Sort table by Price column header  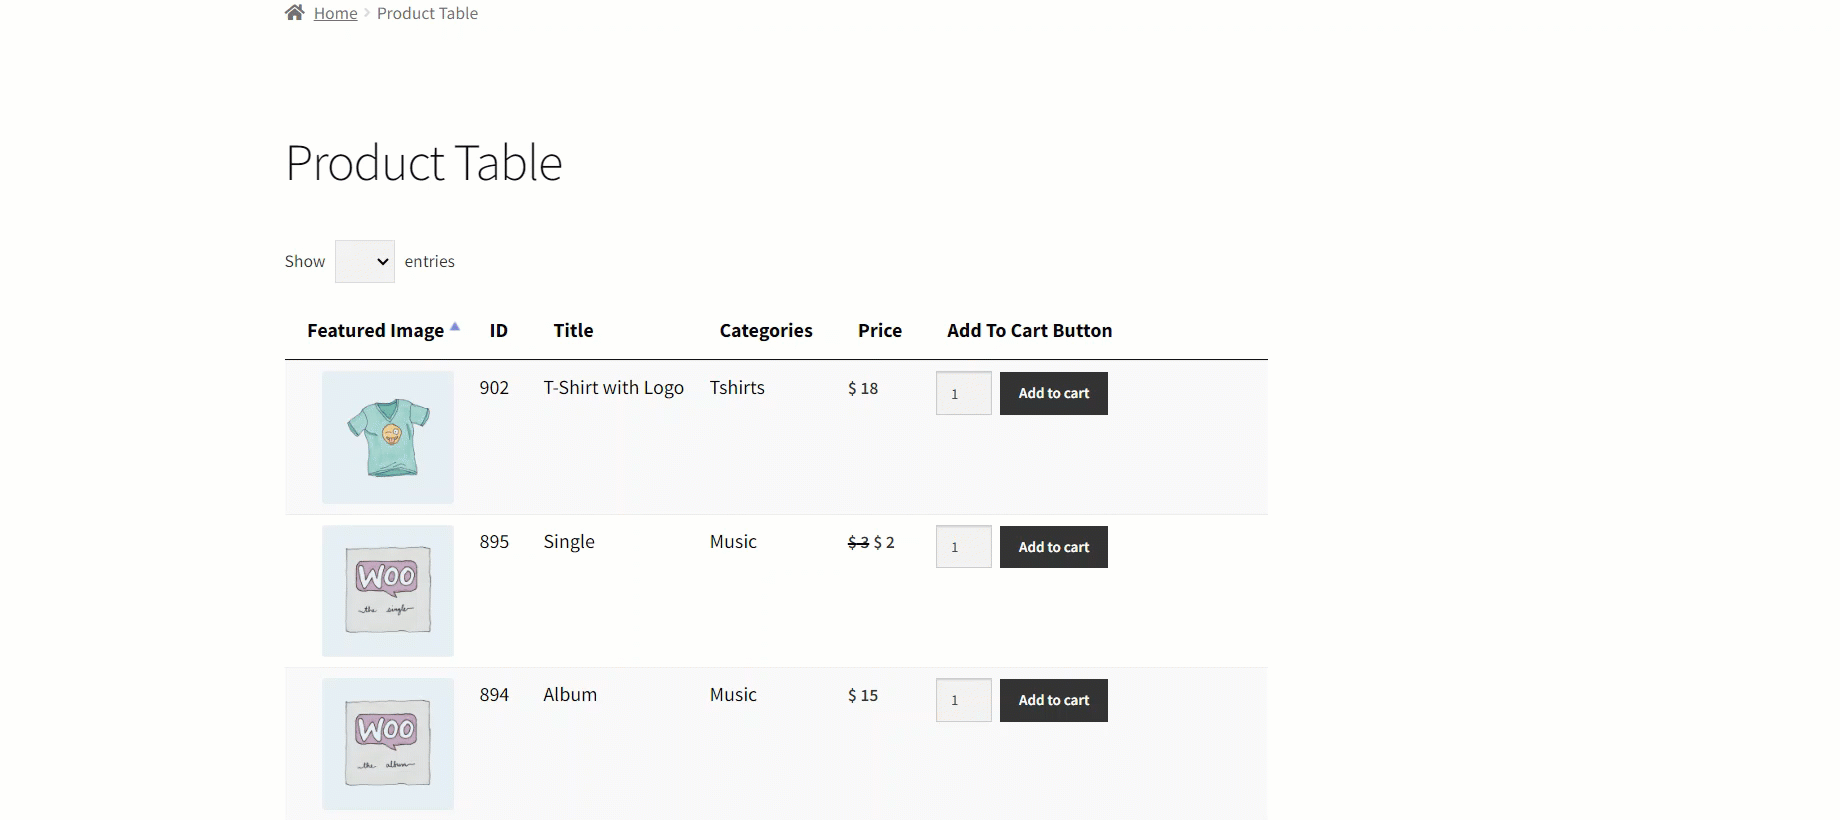(x=879, y=331)
